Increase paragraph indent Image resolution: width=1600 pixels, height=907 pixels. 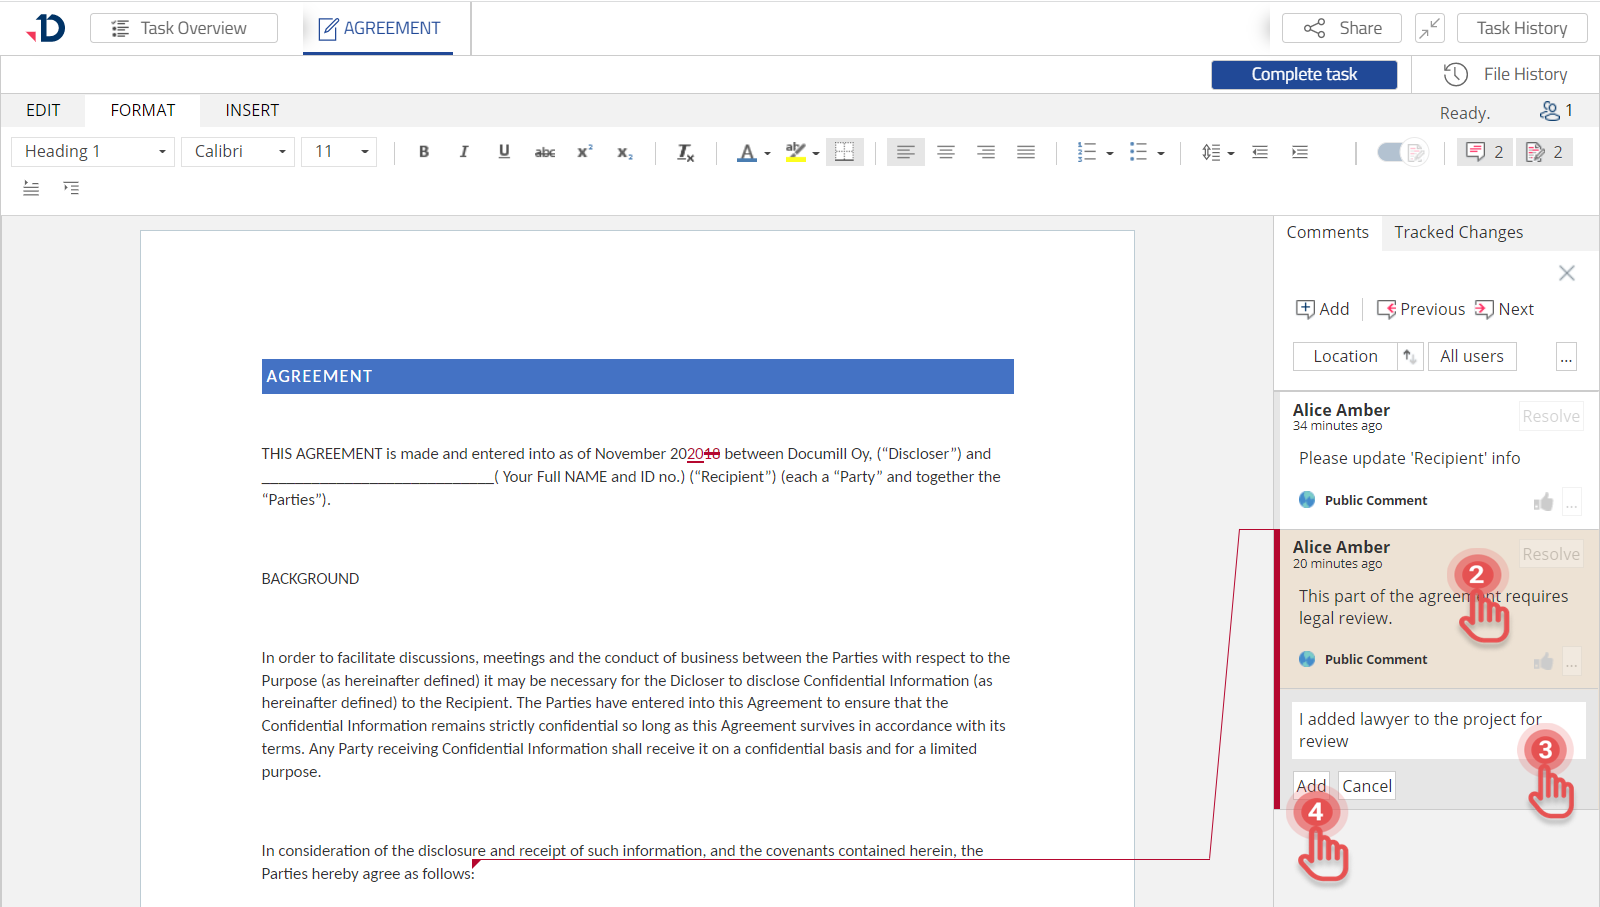(1300, 152)
